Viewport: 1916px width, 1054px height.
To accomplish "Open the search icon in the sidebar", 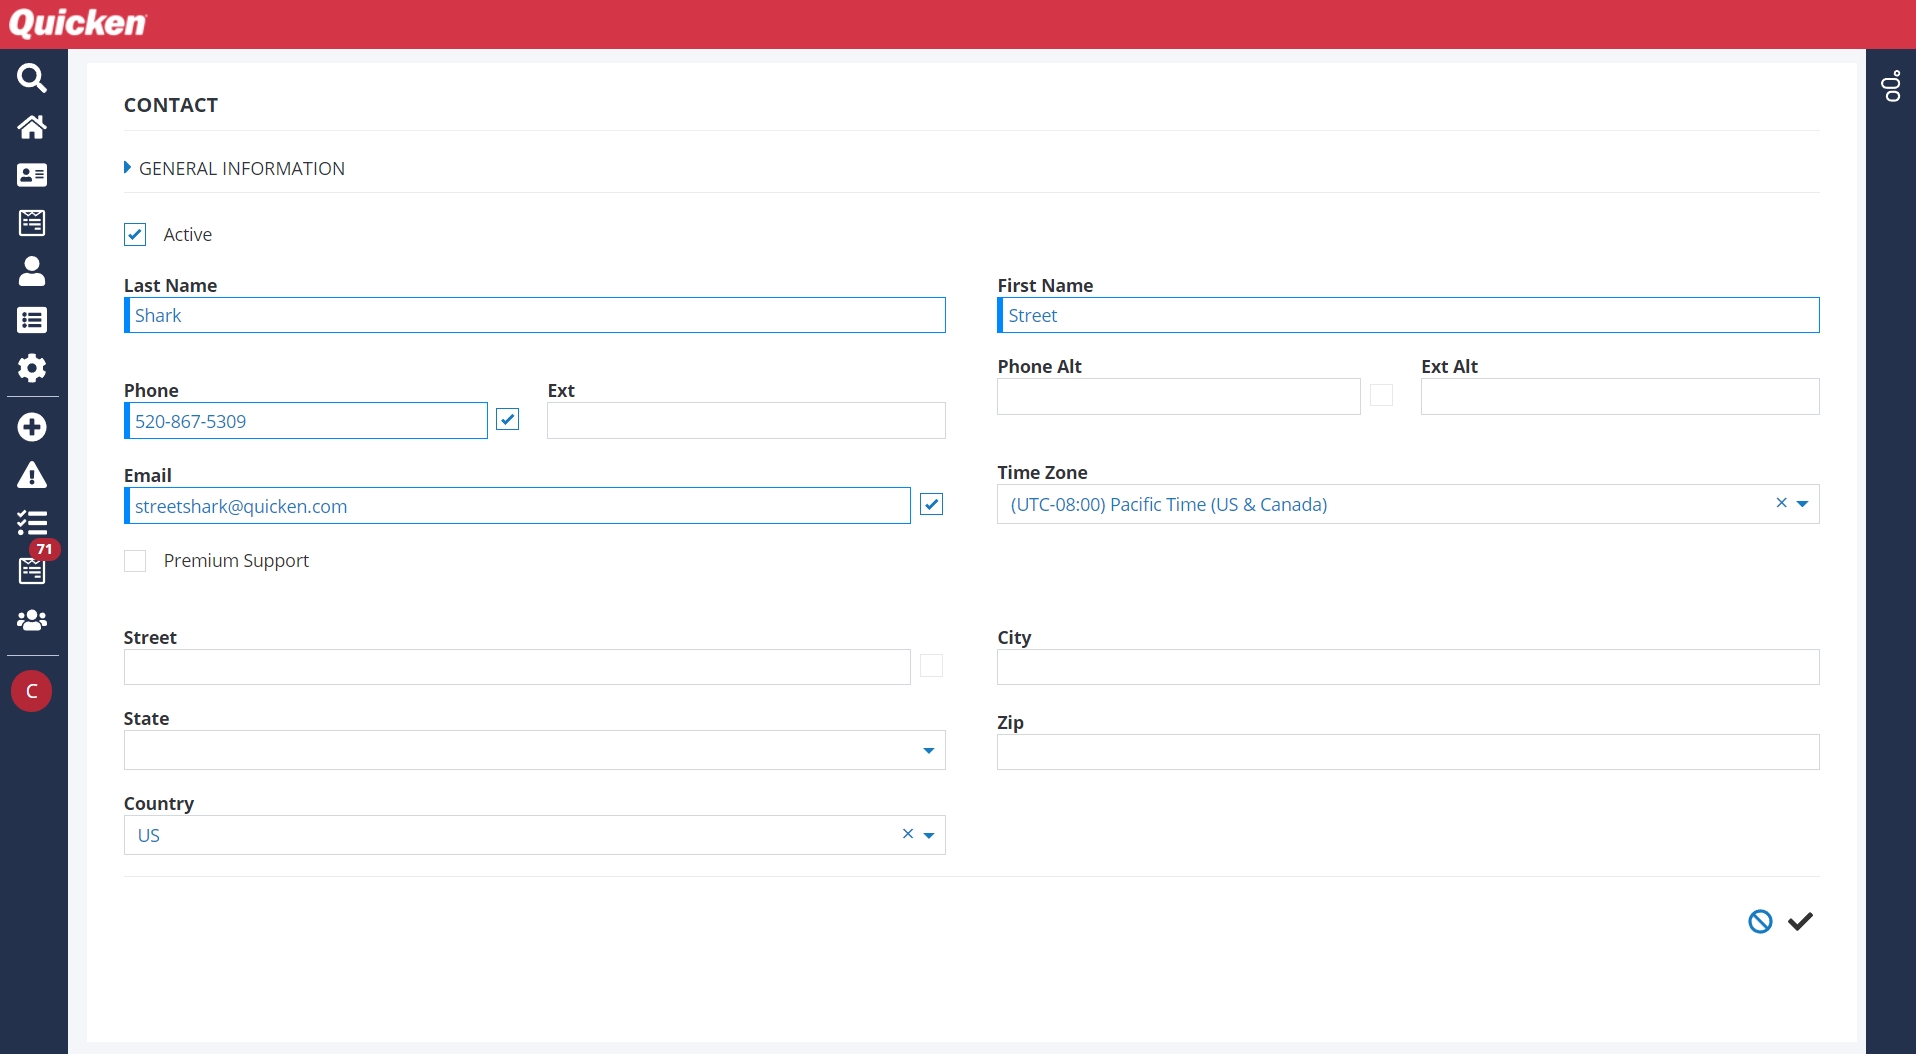I will [32, 78].
